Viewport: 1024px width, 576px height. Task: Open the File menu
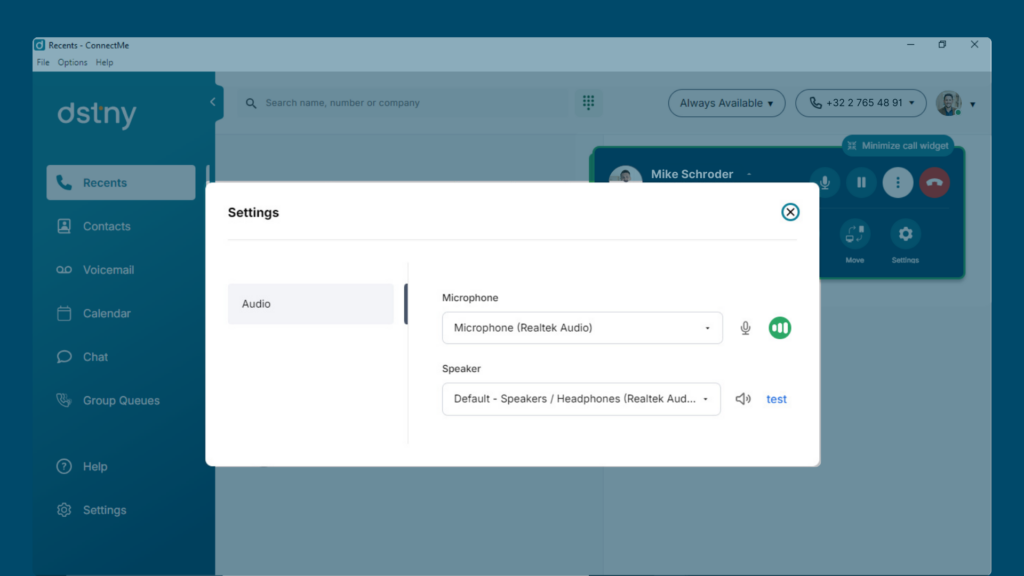43,63
